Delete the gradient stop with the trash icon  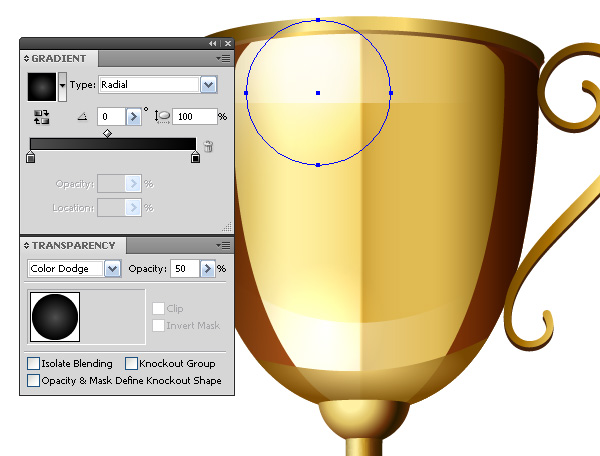pyautogui.click(x=208, y=147)
